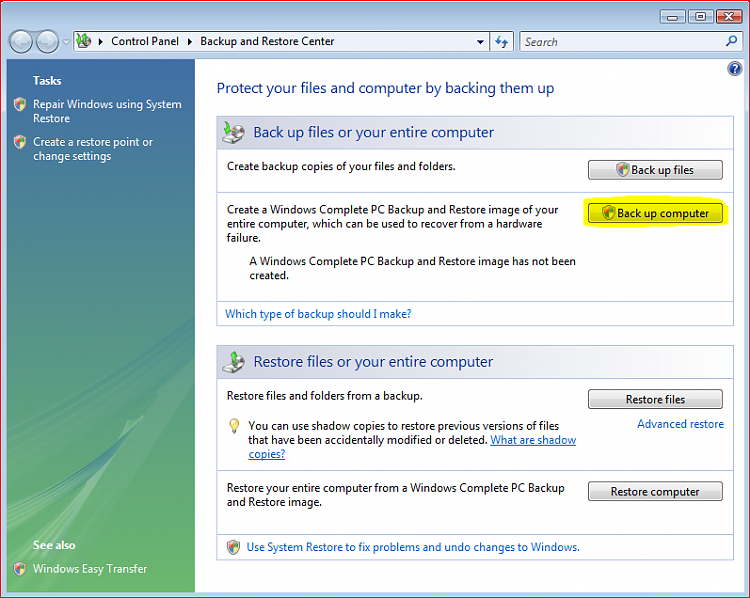
Task: Expand the chevron before Control Panel
Action: click(100, 42)
